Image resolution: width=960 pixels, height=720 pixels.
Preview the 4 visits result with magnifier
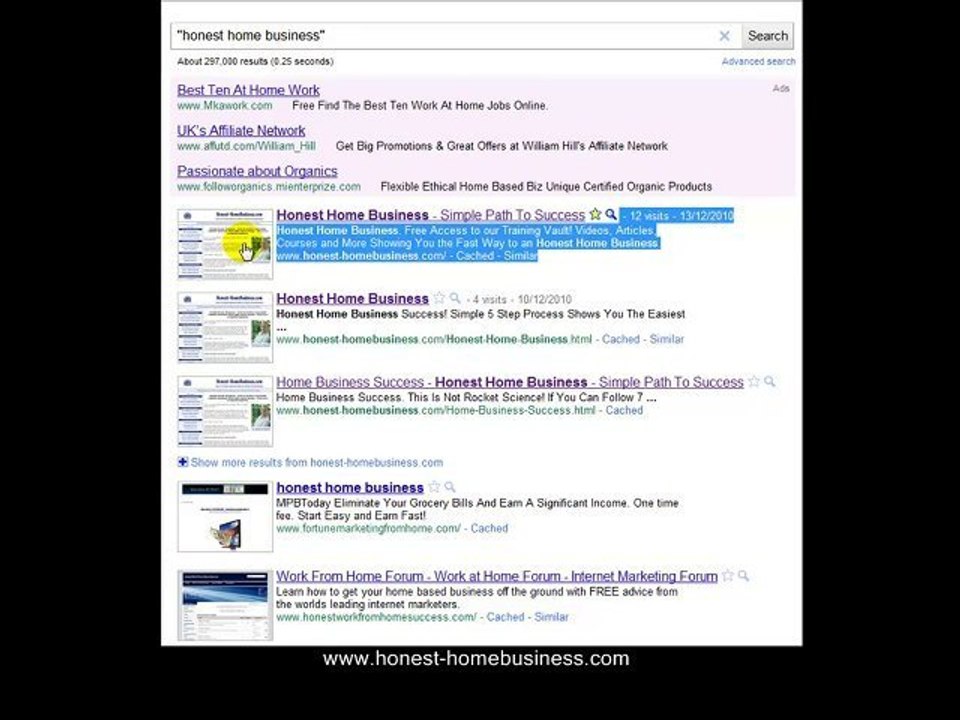[454, 298]
